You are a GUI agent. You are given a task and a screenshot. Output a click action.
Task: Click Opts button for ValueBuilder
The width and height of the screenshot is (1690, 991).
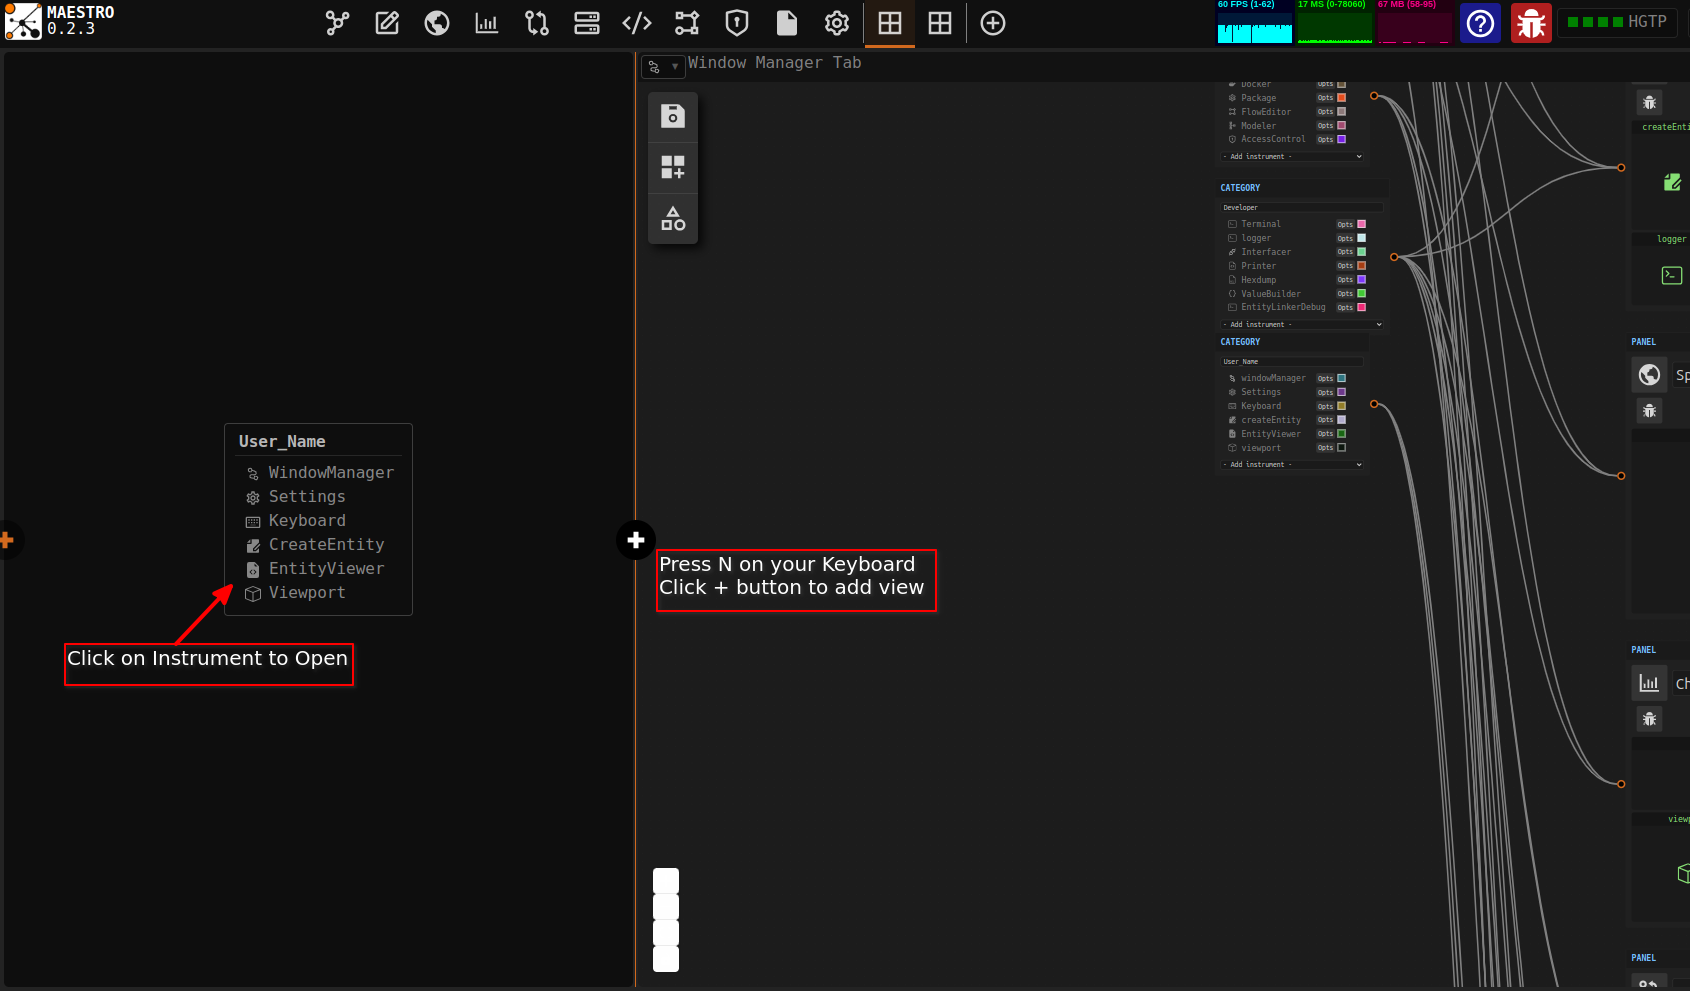(1345, 294)
